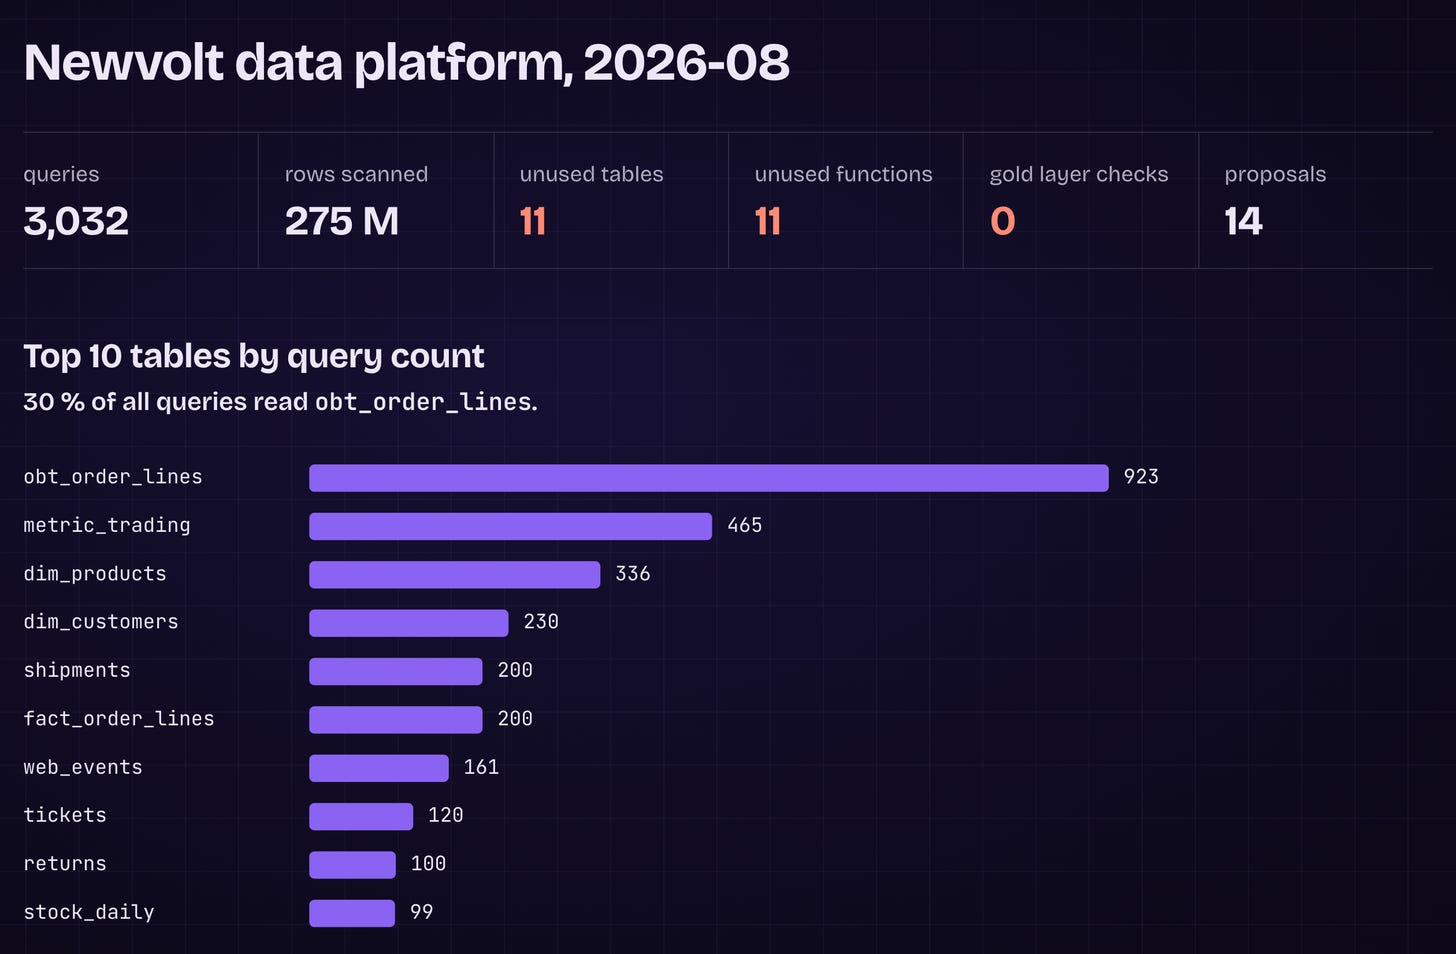Viewport: 1456px width, 954px height.
Task: Click the 'Newvolt data platform, 2026-08' title
Action: click(406, 63)
